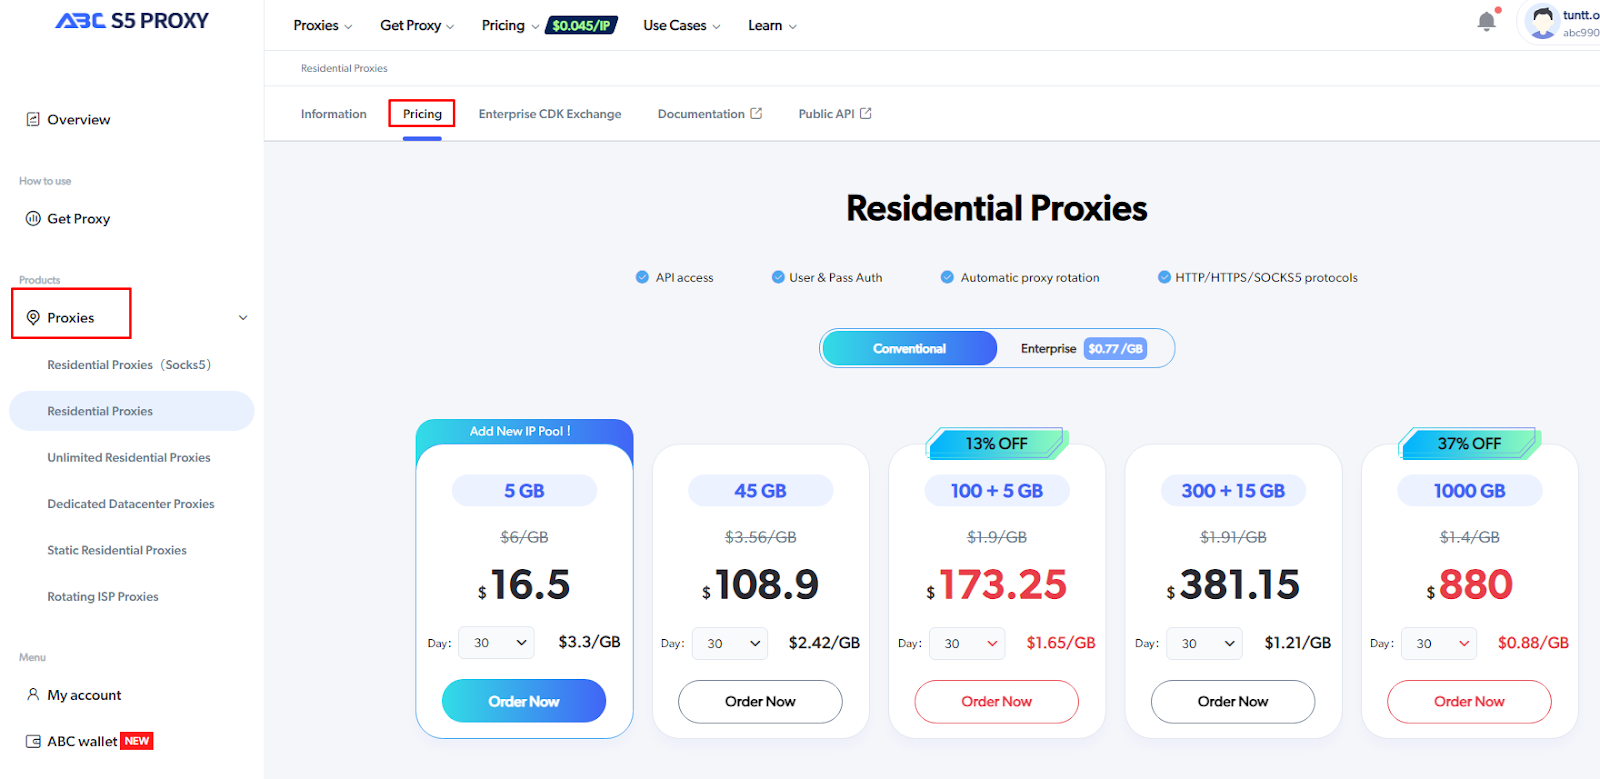Click the Documentation external link icon
The image size is (1600, 779).
pyautogui.click(x=756, y=113)
